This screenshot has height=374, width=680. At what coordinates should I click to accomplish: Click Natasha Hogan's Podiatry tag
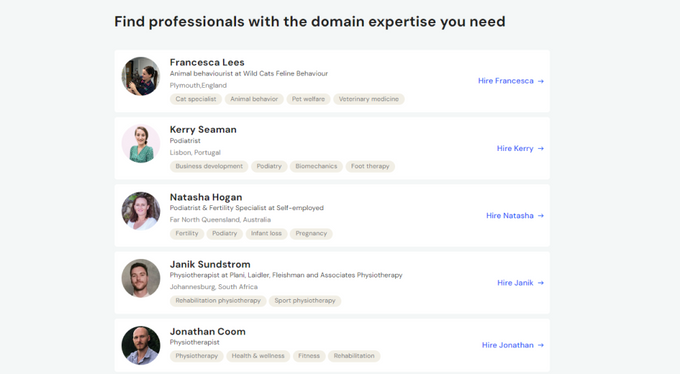(224, 234)
